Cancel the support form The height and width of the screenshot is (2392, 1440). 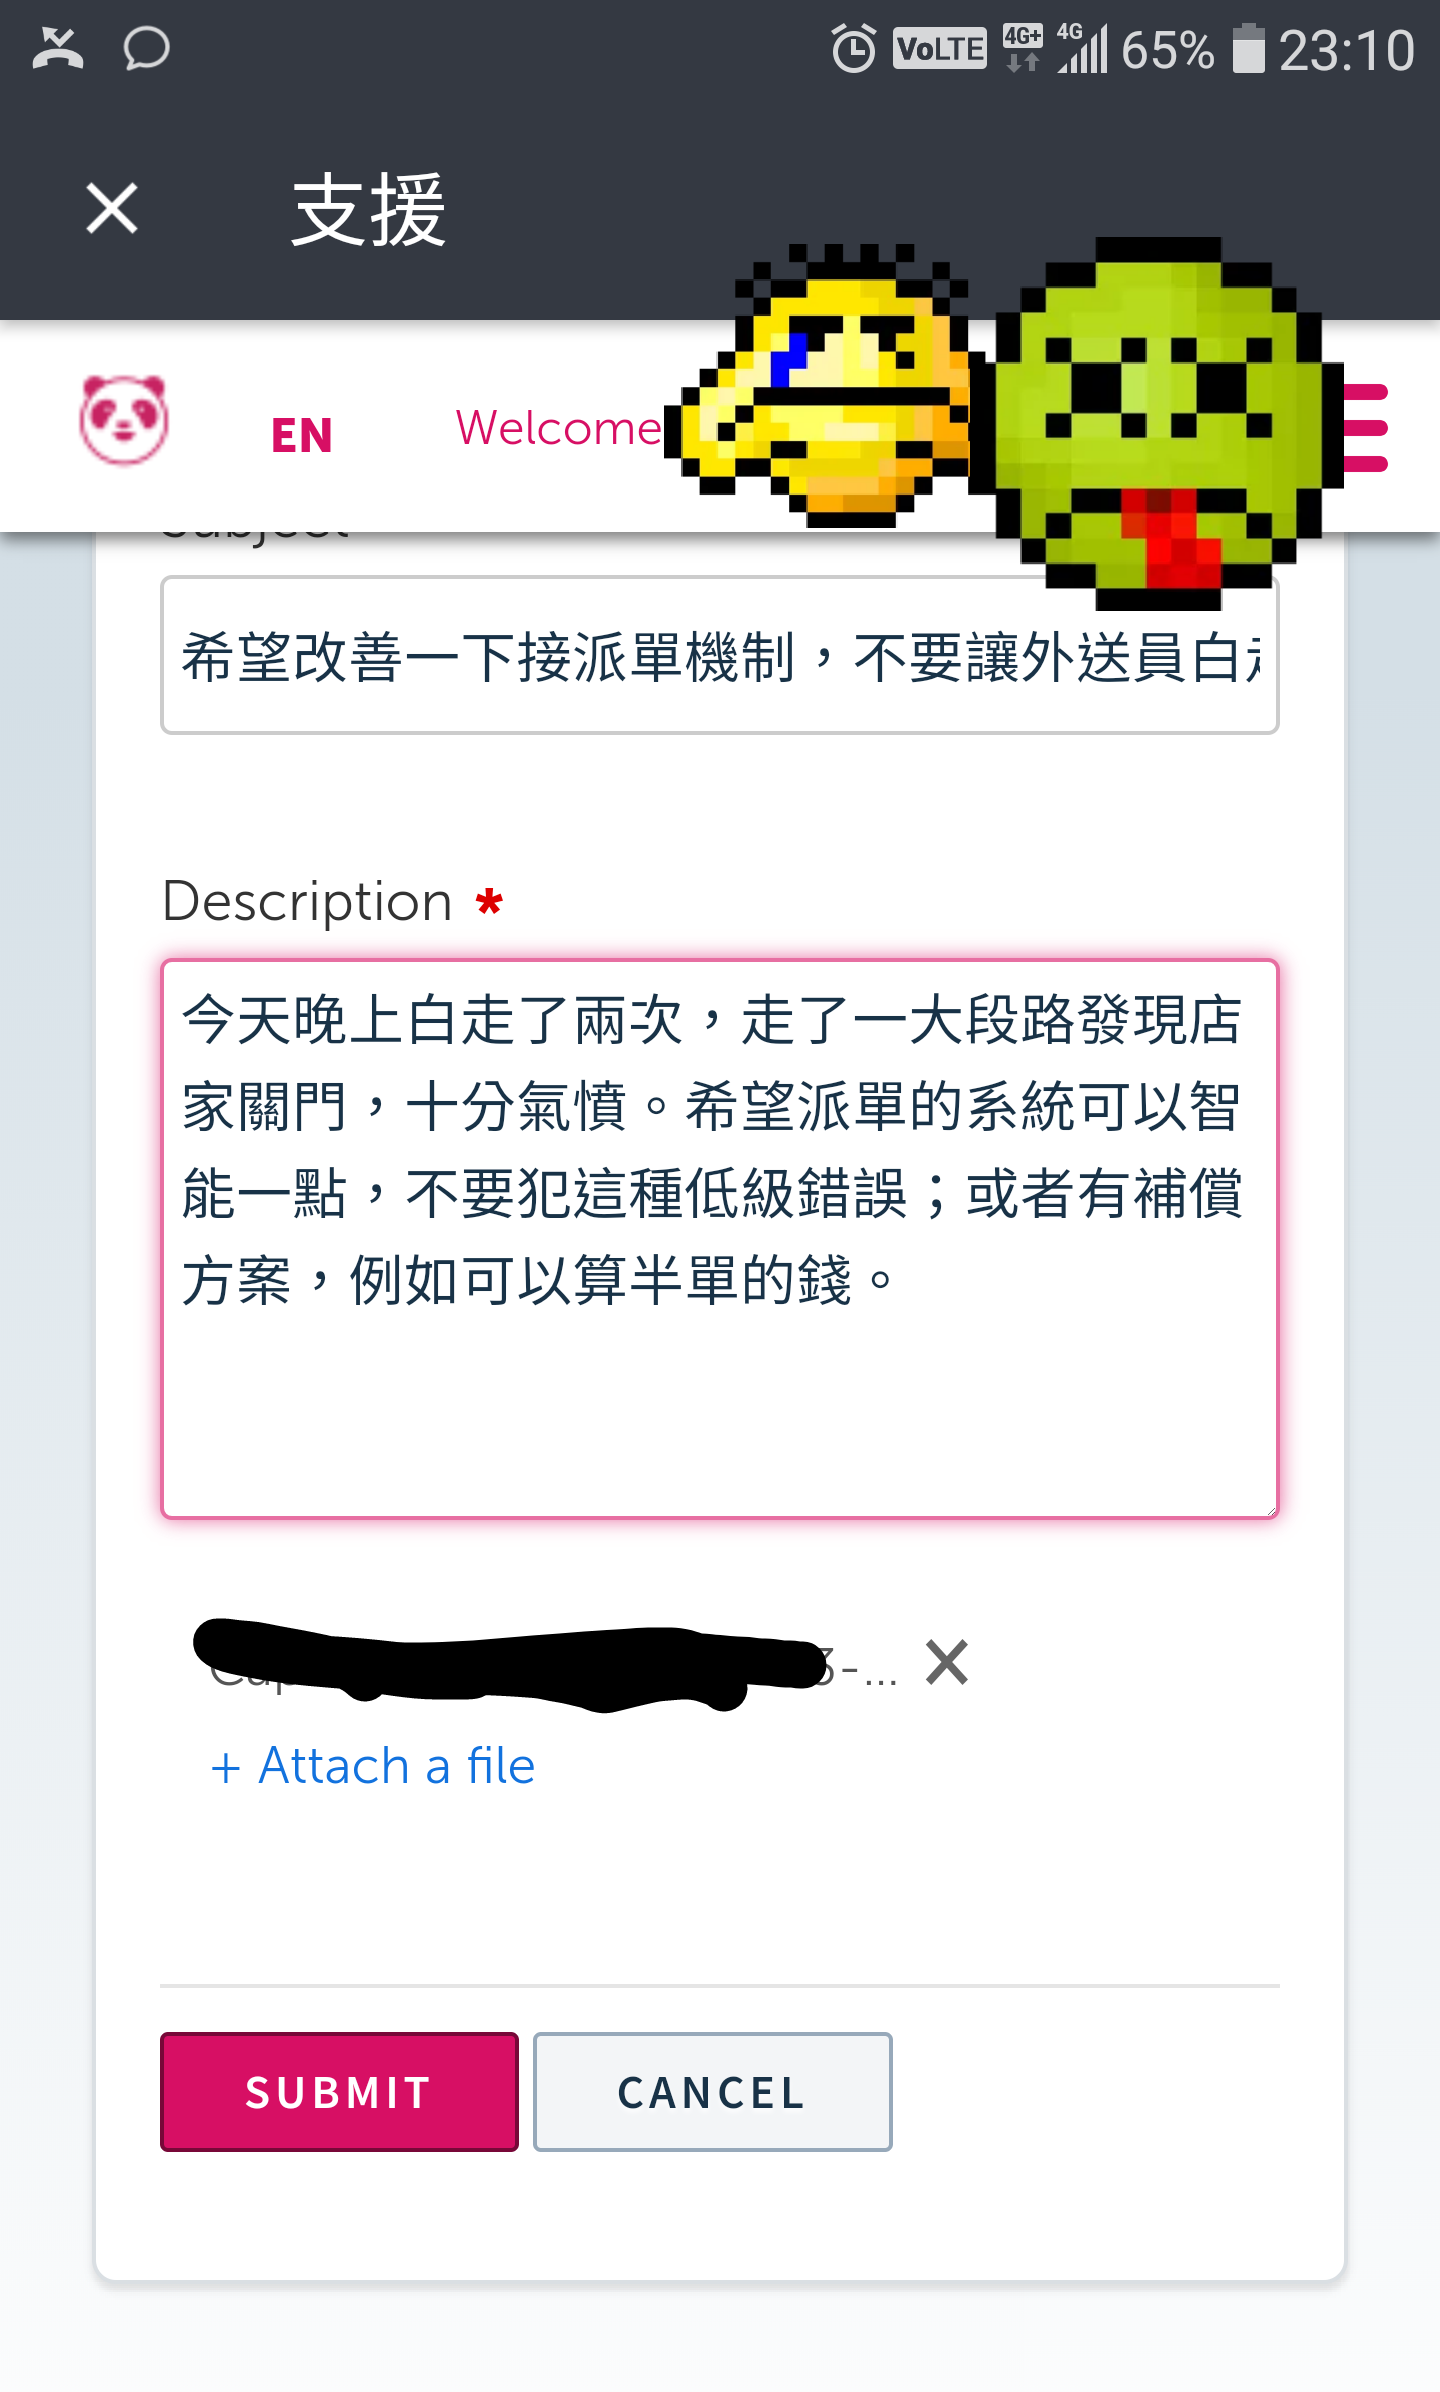click(x=712, y=2092)
